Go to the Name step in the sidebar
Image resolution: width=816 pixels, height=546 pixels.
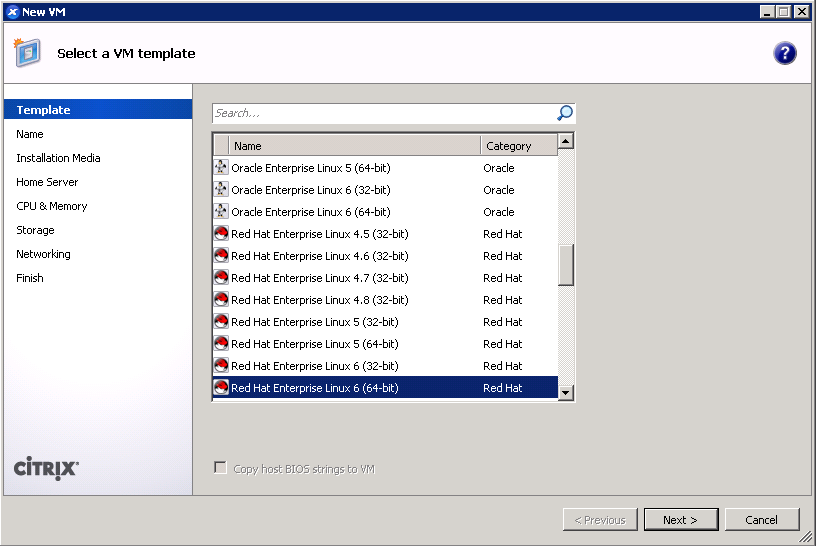(x=30, y=134)
